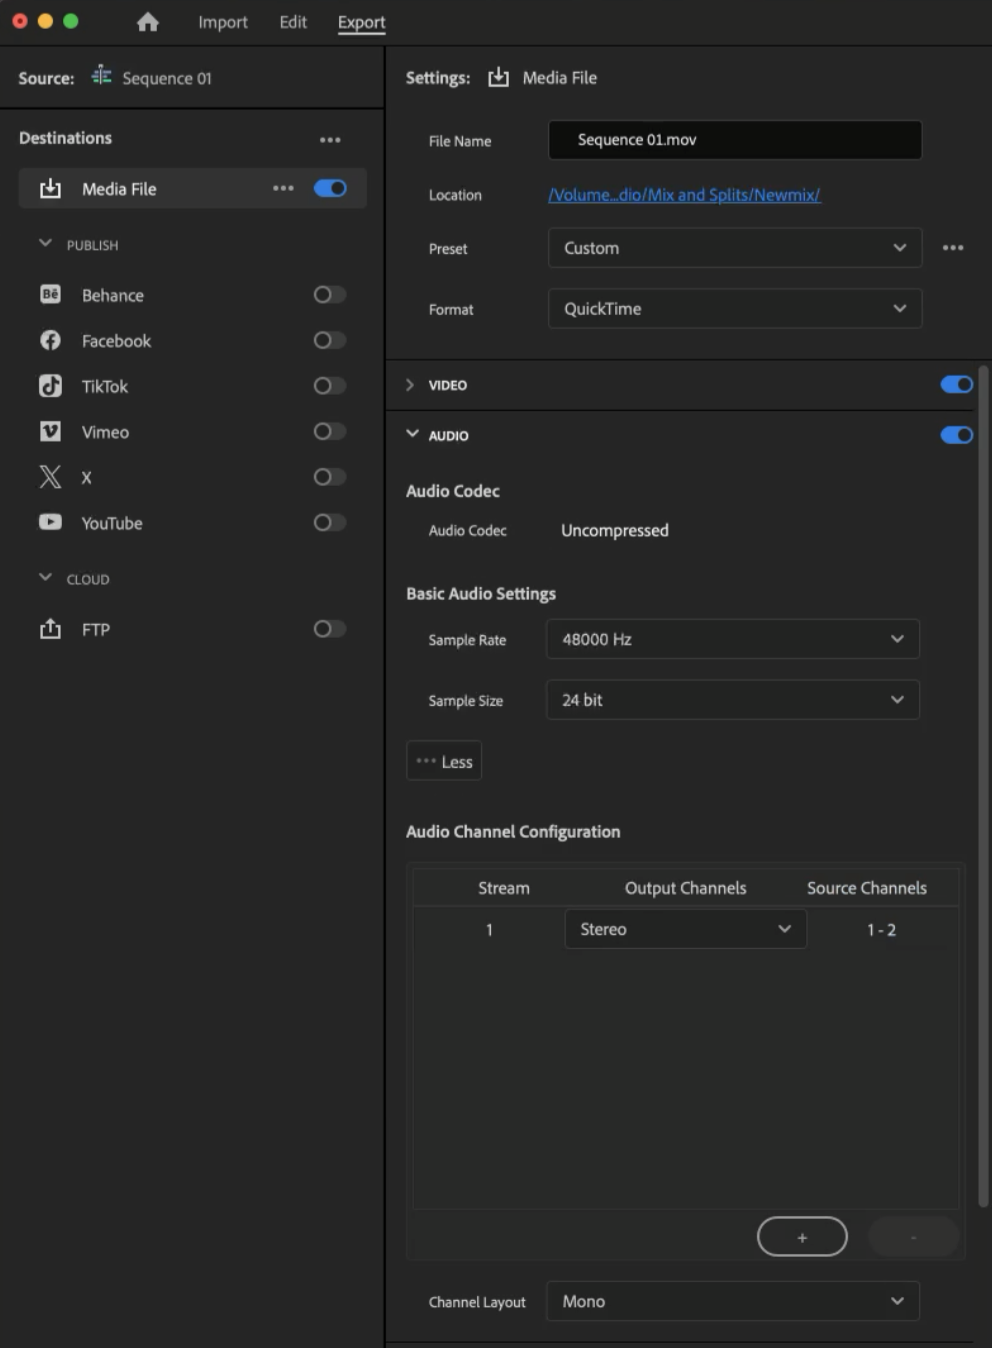The image size is (992, 1348).
Task: Enable the YouTube publish toggle
Action: pos(330,522)
